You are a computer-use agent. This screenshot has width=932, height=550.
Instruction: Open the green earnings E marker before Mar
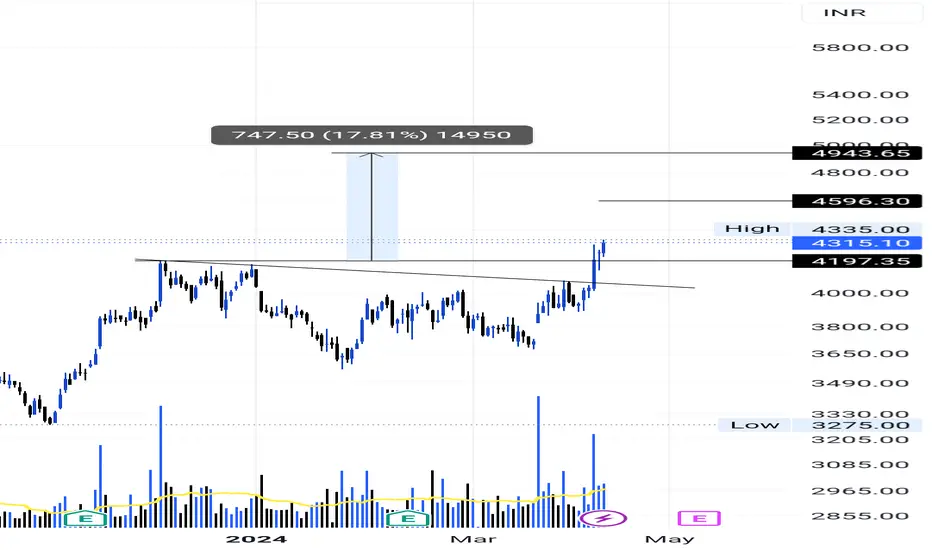pyautogui.click(x=408, y=518)
